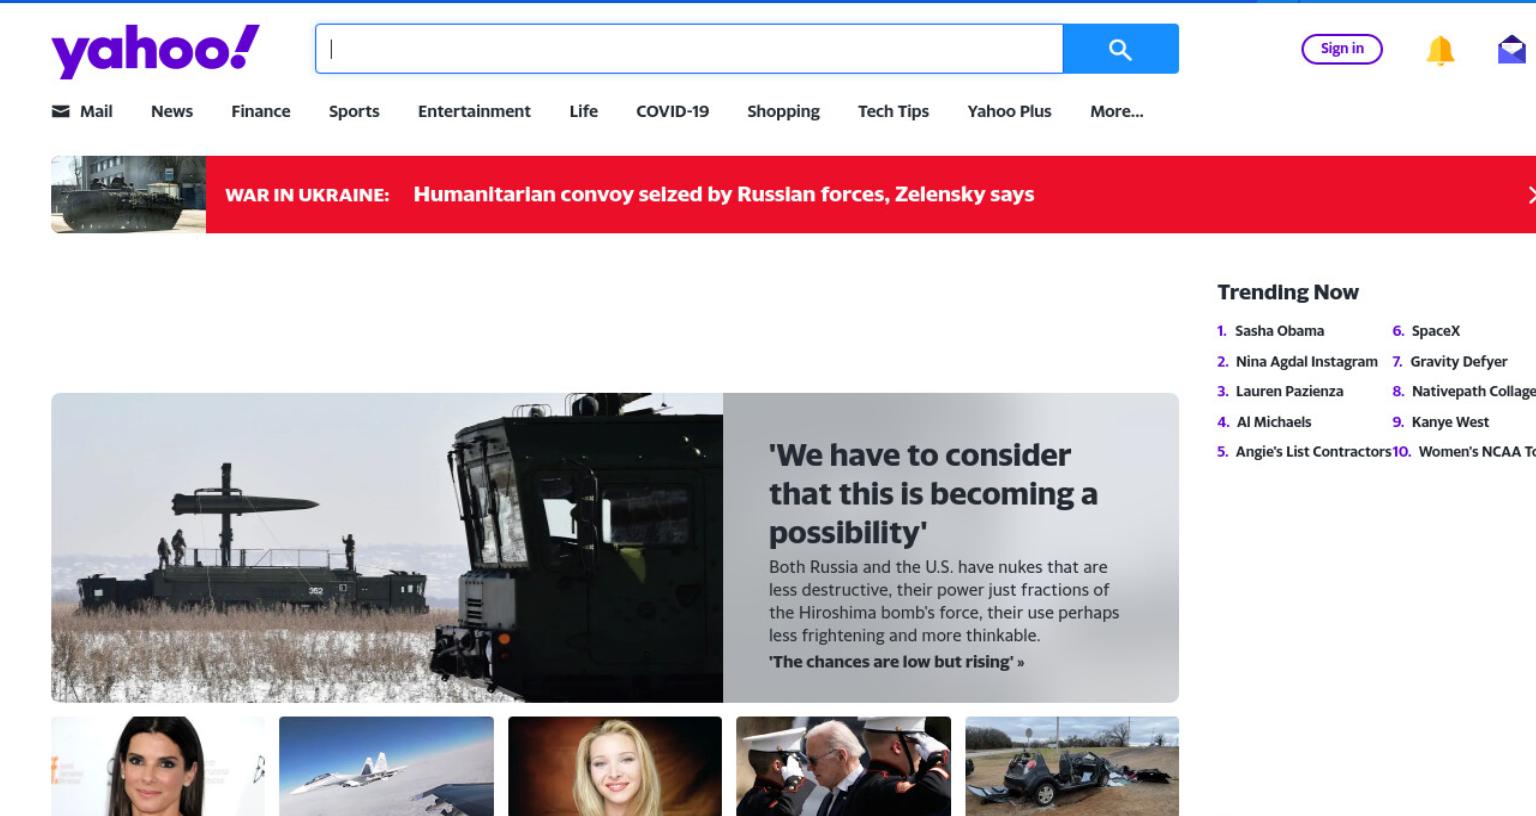Open the Life section
The height and width of the screenshot is (816, 1536).
tap(583, 111)
